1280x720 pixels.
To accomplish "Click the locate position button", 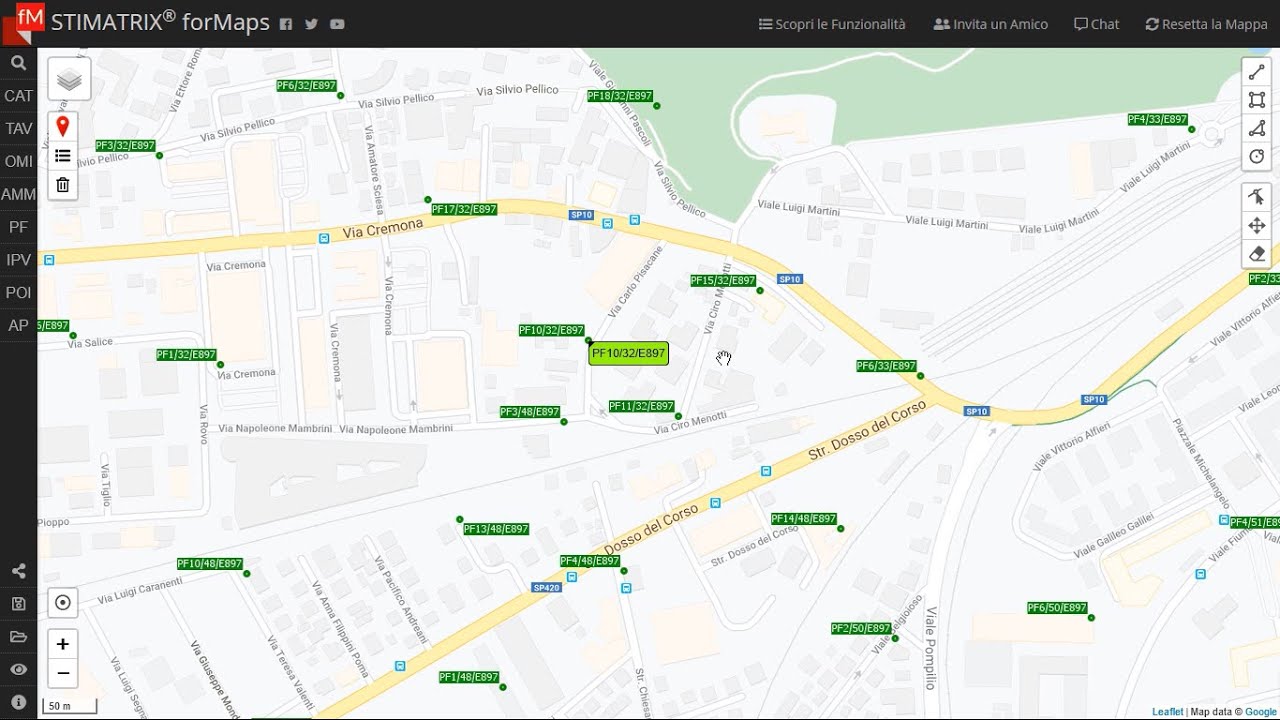I will point(62,603).
